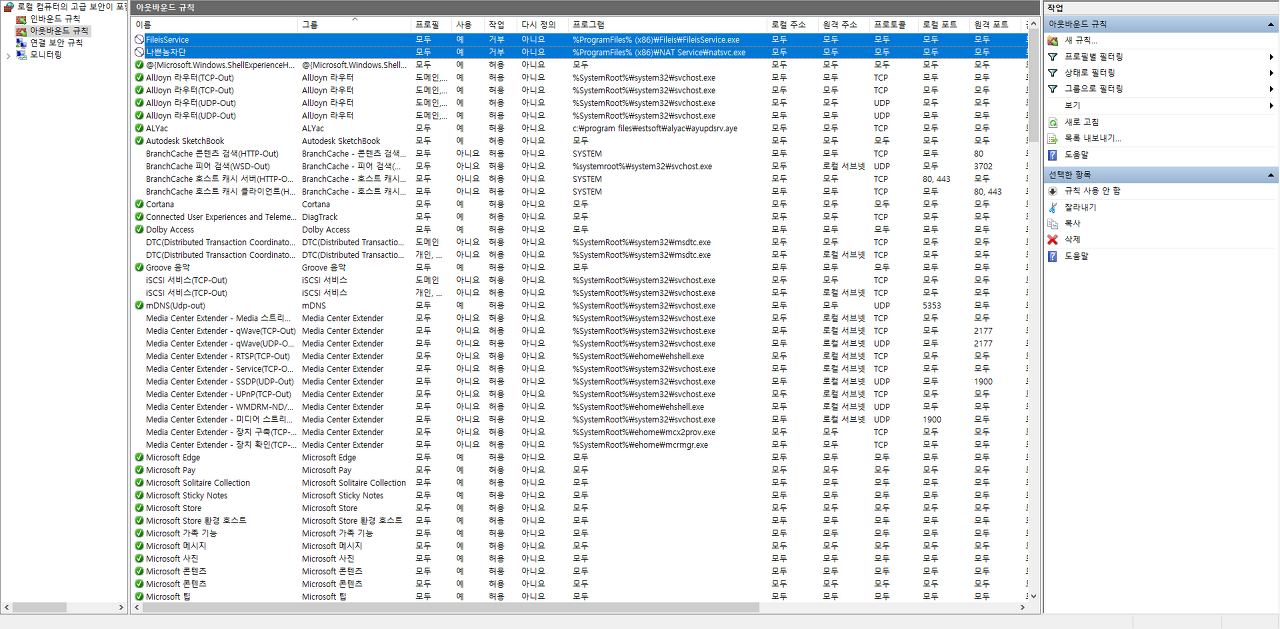Click the red 삭제 delete icon

tap(1052, 239)
